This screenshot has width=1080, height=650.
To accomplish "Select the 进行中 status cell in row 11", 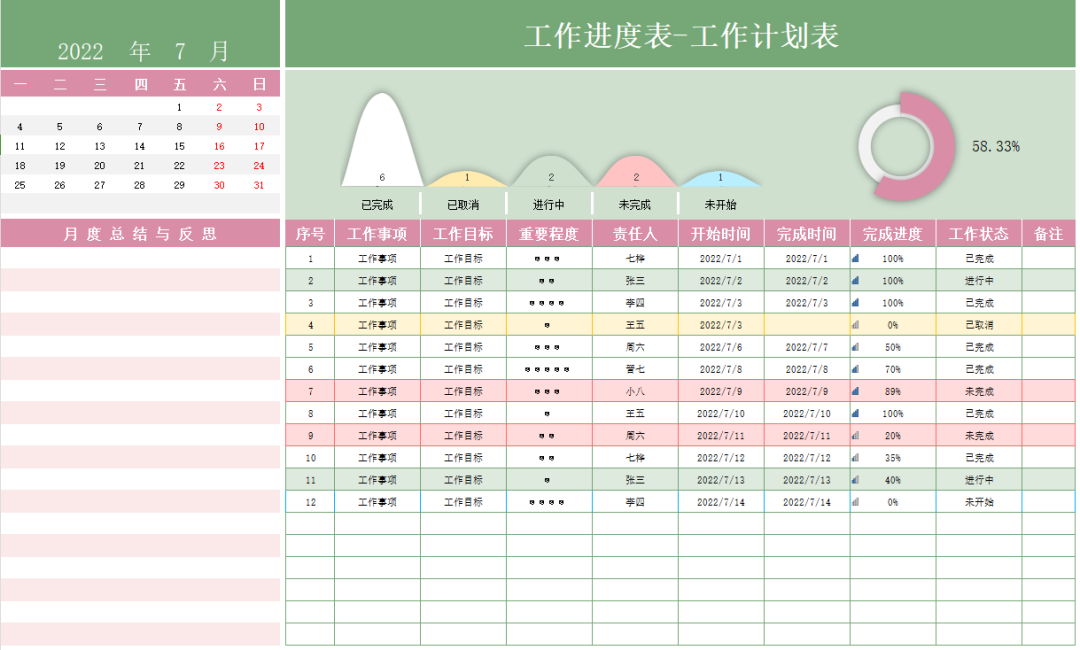I will 979,480.
